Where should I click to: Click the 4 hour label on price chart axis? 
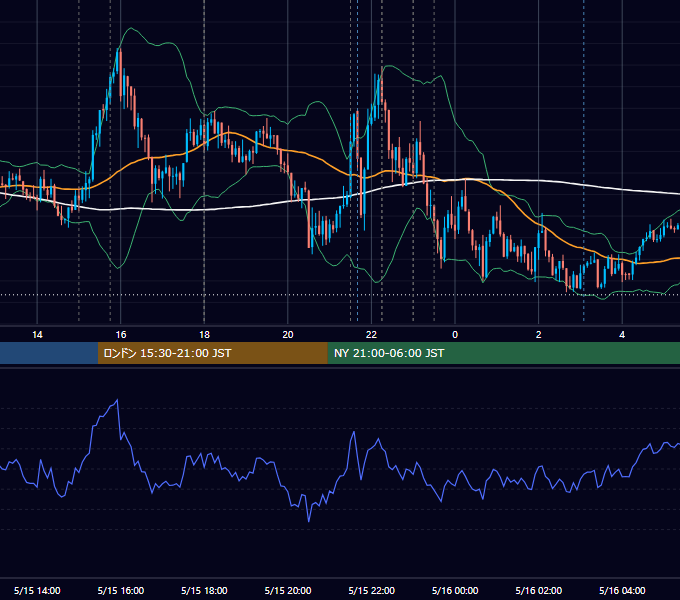tap(622, 335)
